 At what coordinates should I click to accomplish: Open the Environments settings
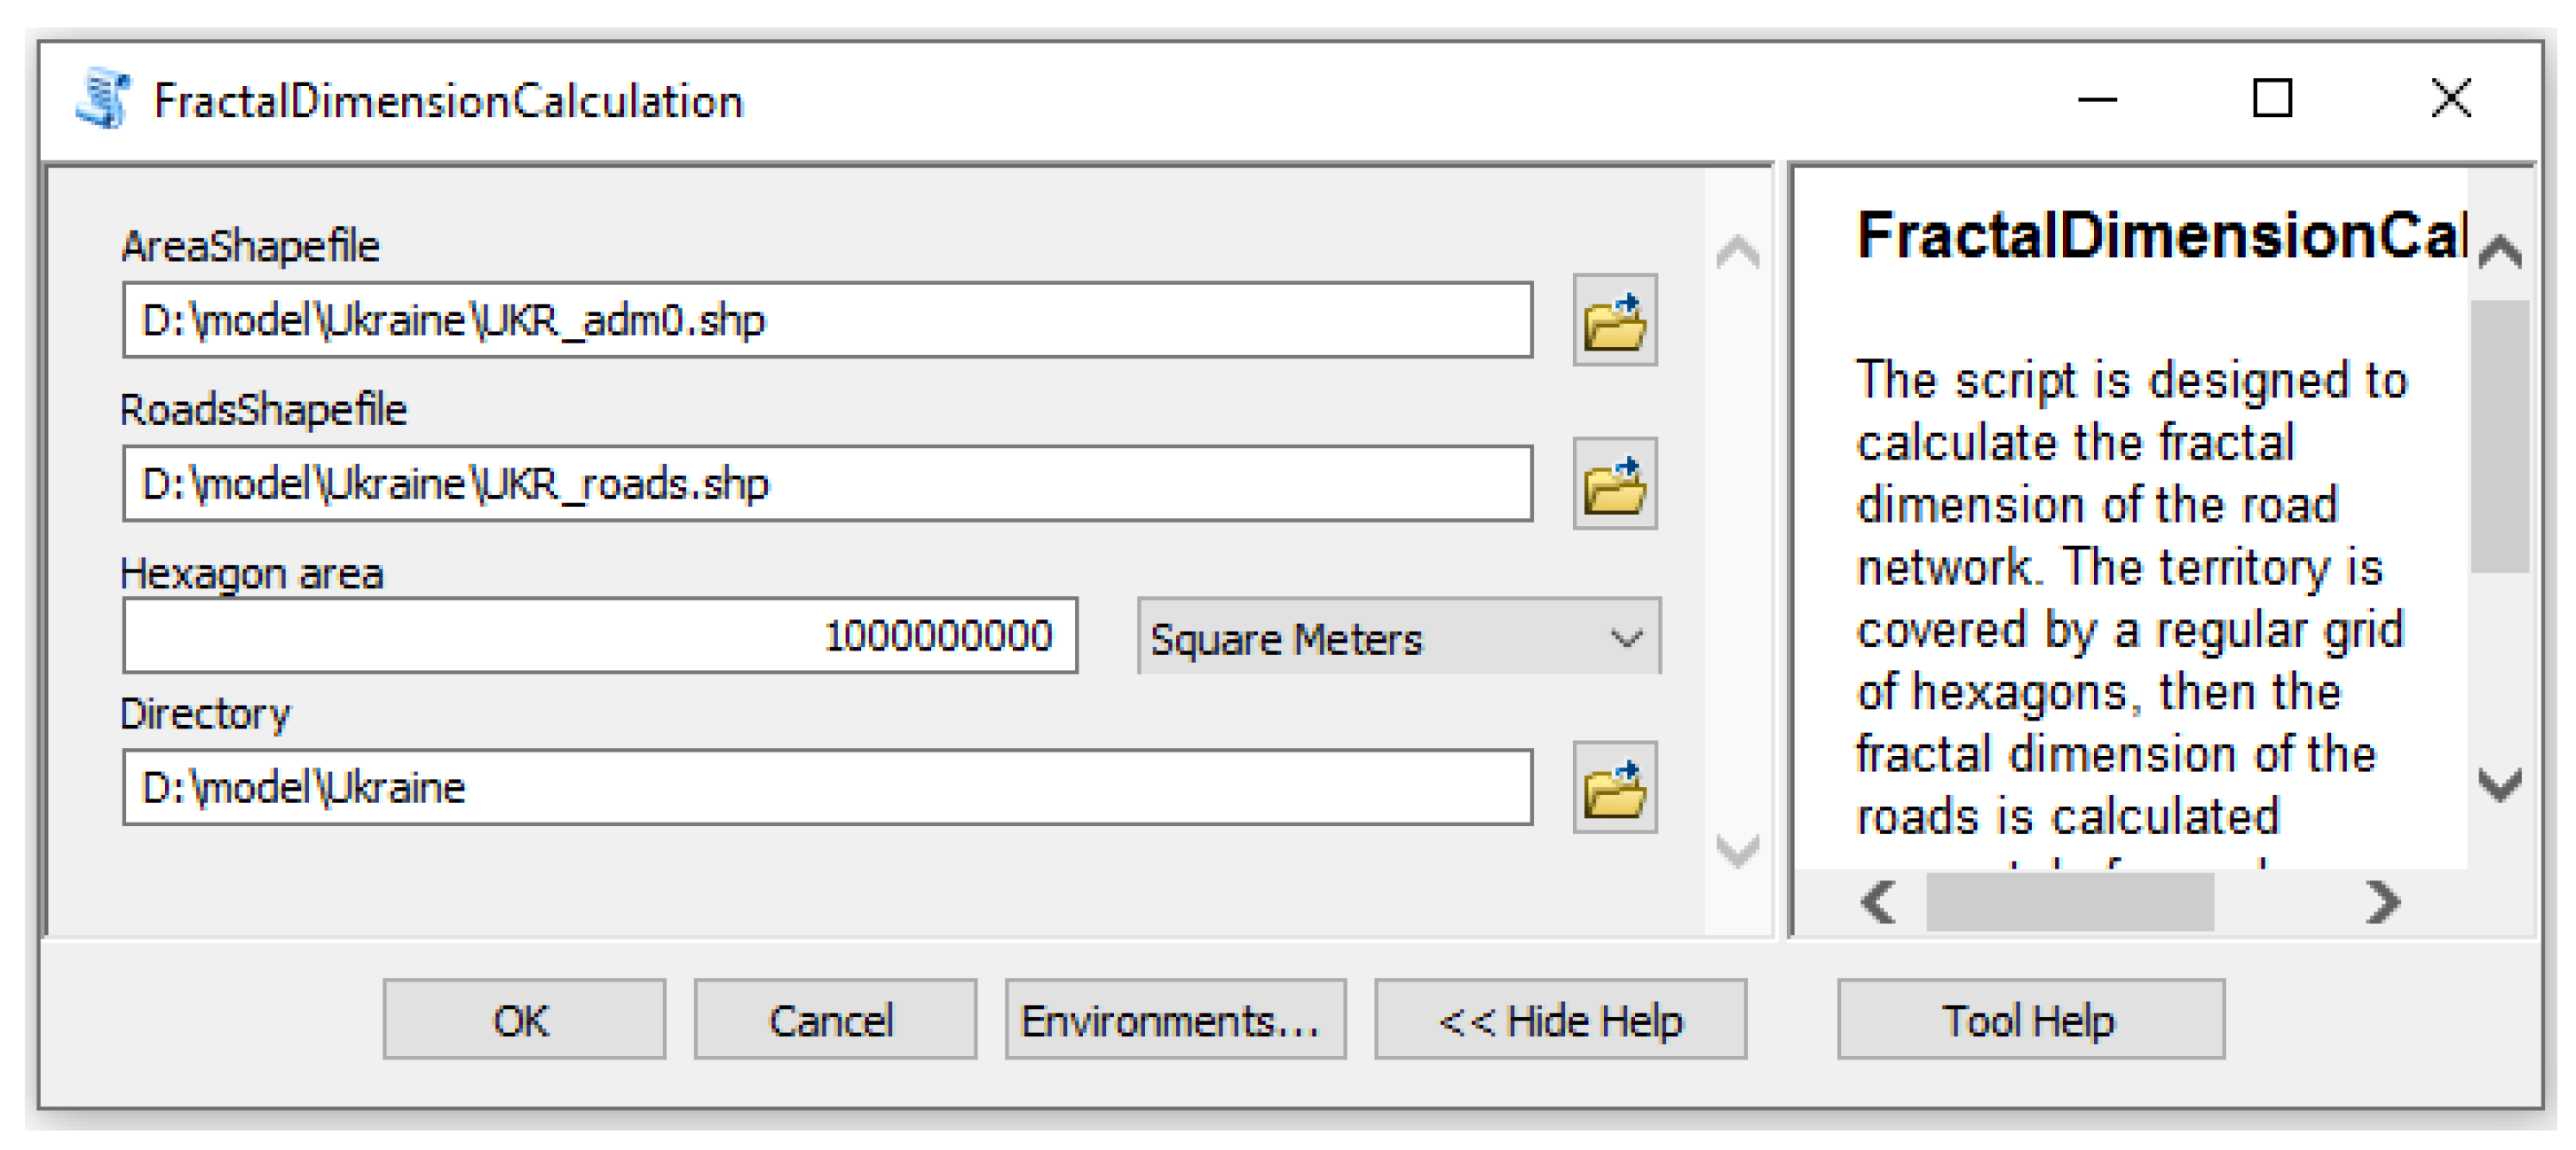pos(1174,1019)
